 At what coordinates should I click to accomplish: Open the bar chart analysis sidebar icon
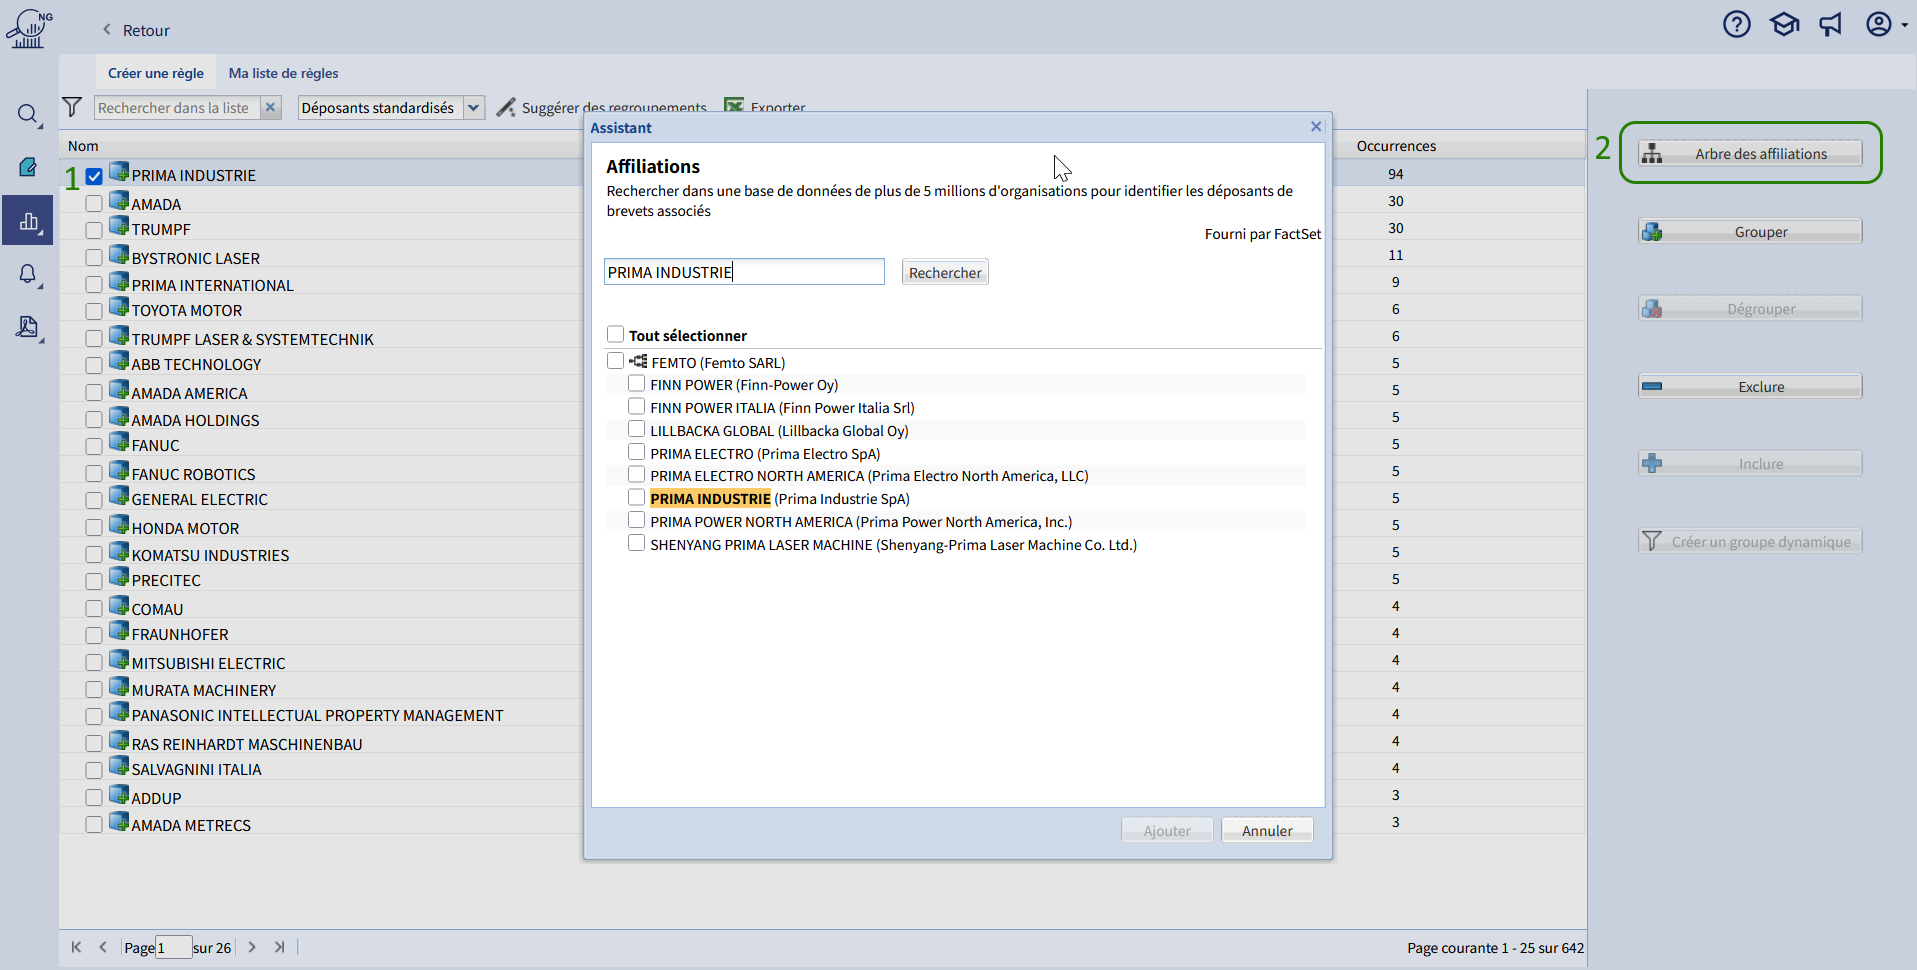(28, 221)
